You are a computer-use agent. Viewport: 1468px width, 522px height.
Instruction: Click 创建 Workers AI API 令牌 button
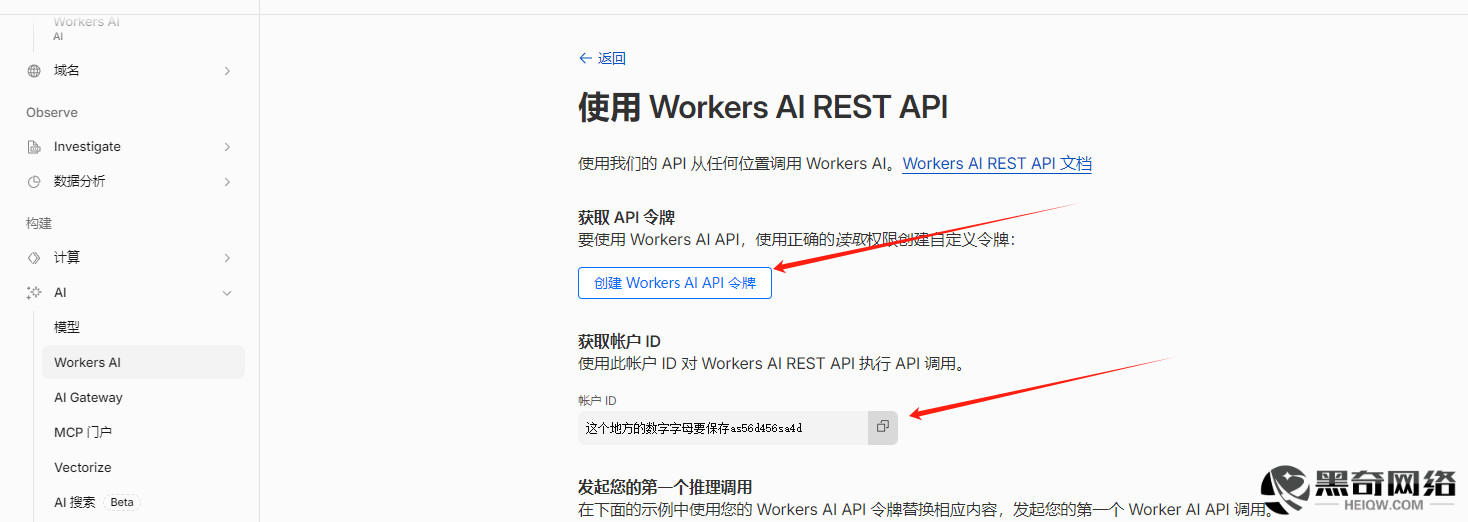click(675, 283)
